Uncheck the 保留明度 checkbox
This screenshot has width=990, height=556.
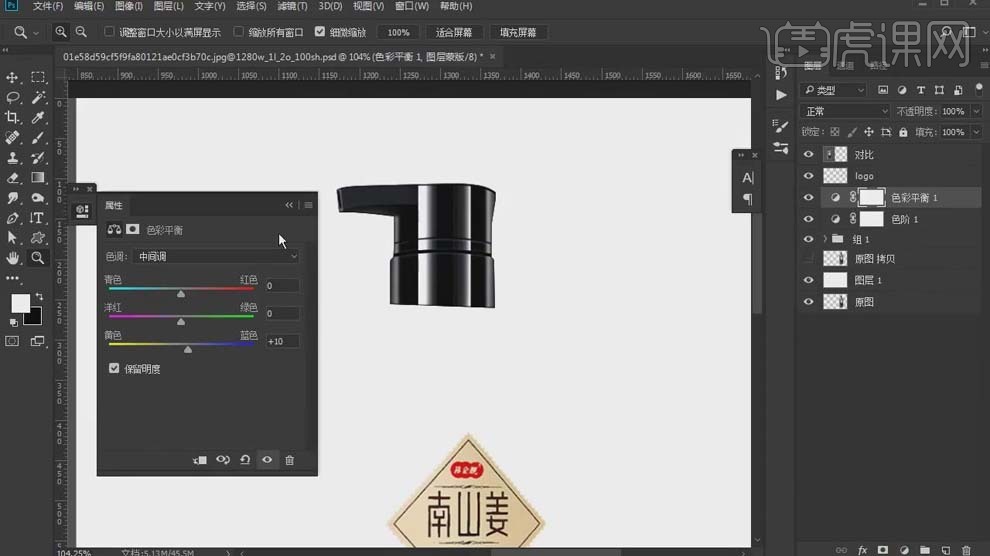pos(114,369)
